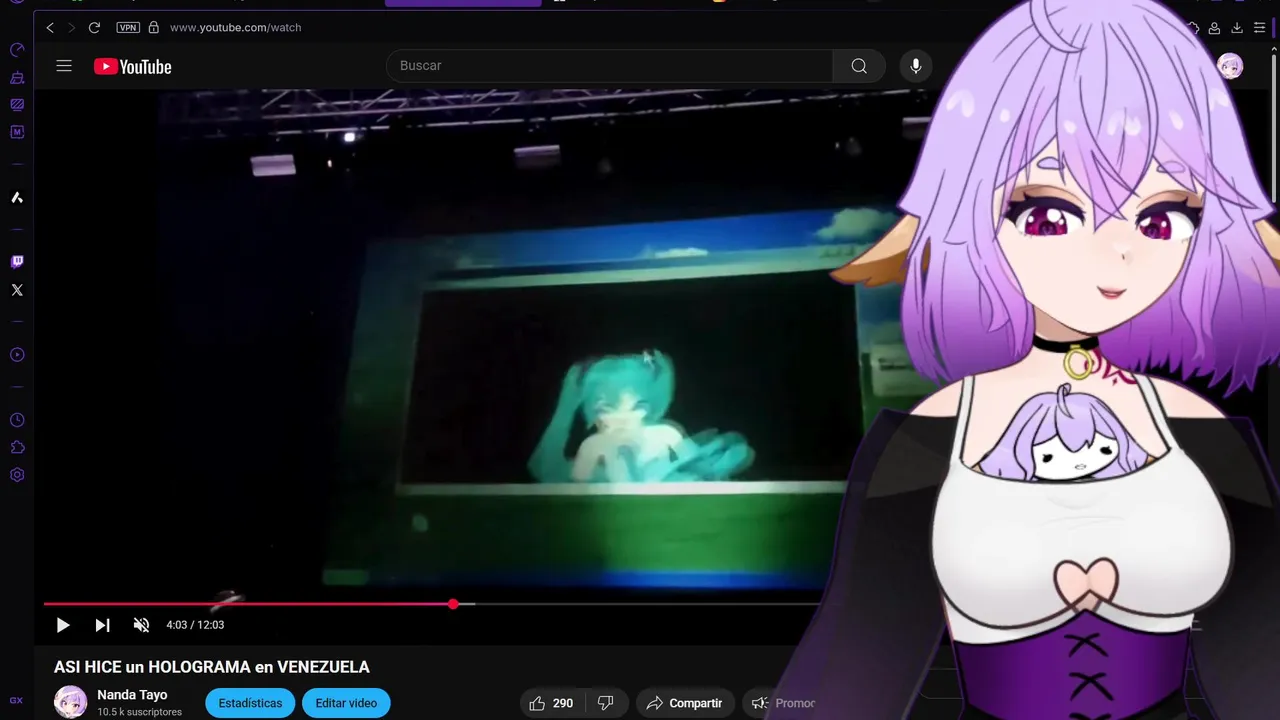Share the video with Compartir
This screenshot has height=720, width=1280.
(x=685, y=703)
